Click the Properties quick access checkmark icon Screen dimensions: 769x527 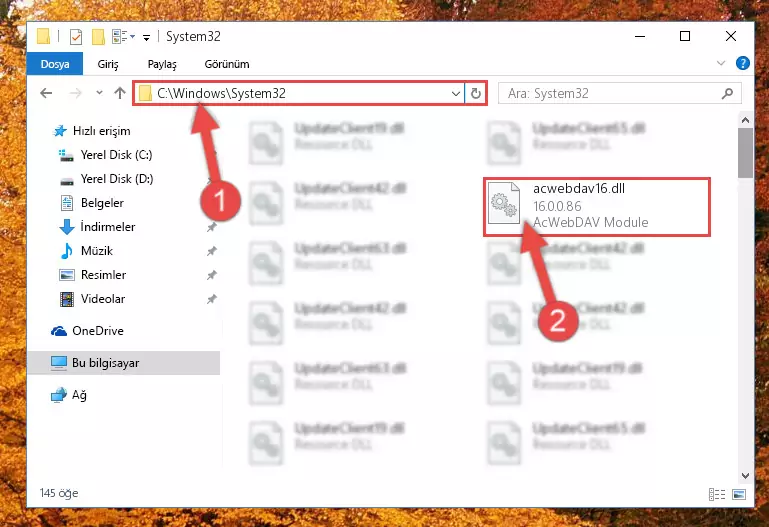76,37
